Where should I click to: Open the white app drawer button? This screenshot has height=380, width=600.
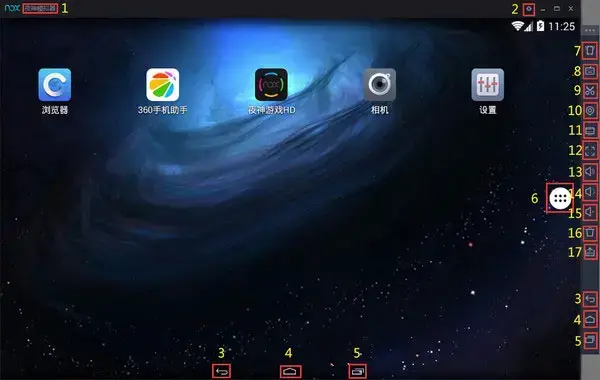pyautogui.click(x=560, y=198)
